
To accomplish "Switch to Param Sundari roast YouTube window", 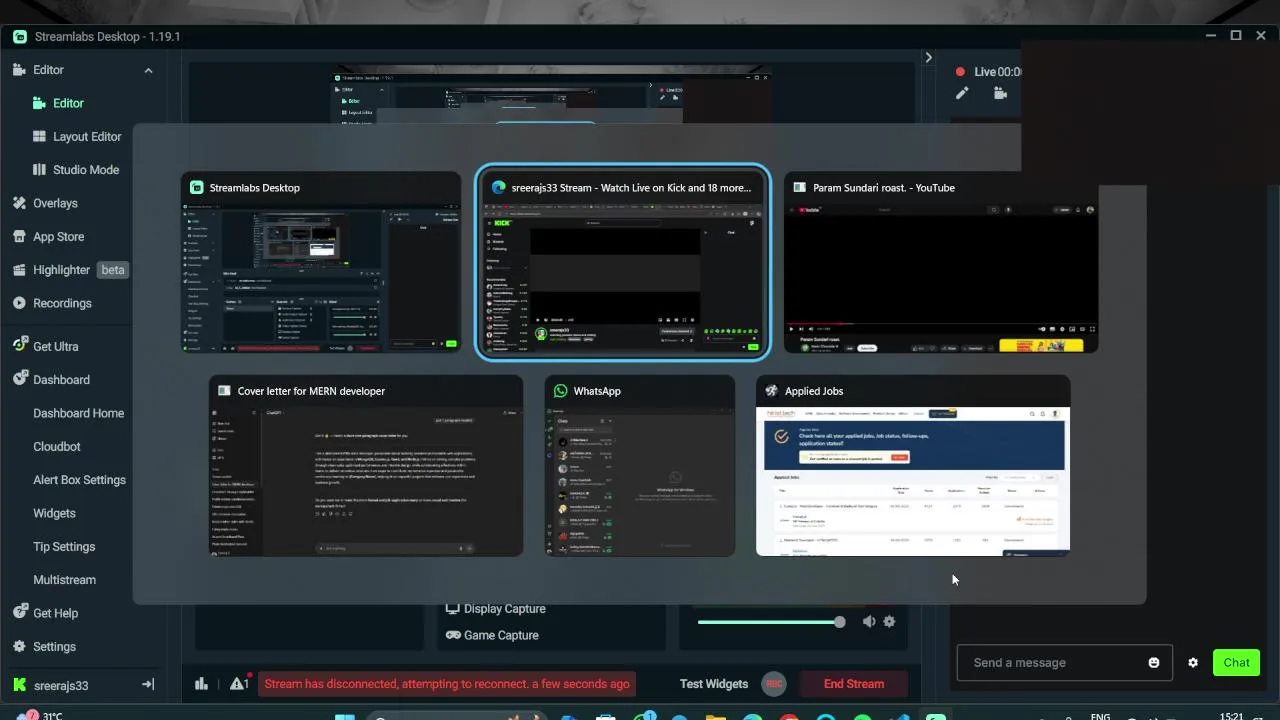I will [x=941, y=262].
